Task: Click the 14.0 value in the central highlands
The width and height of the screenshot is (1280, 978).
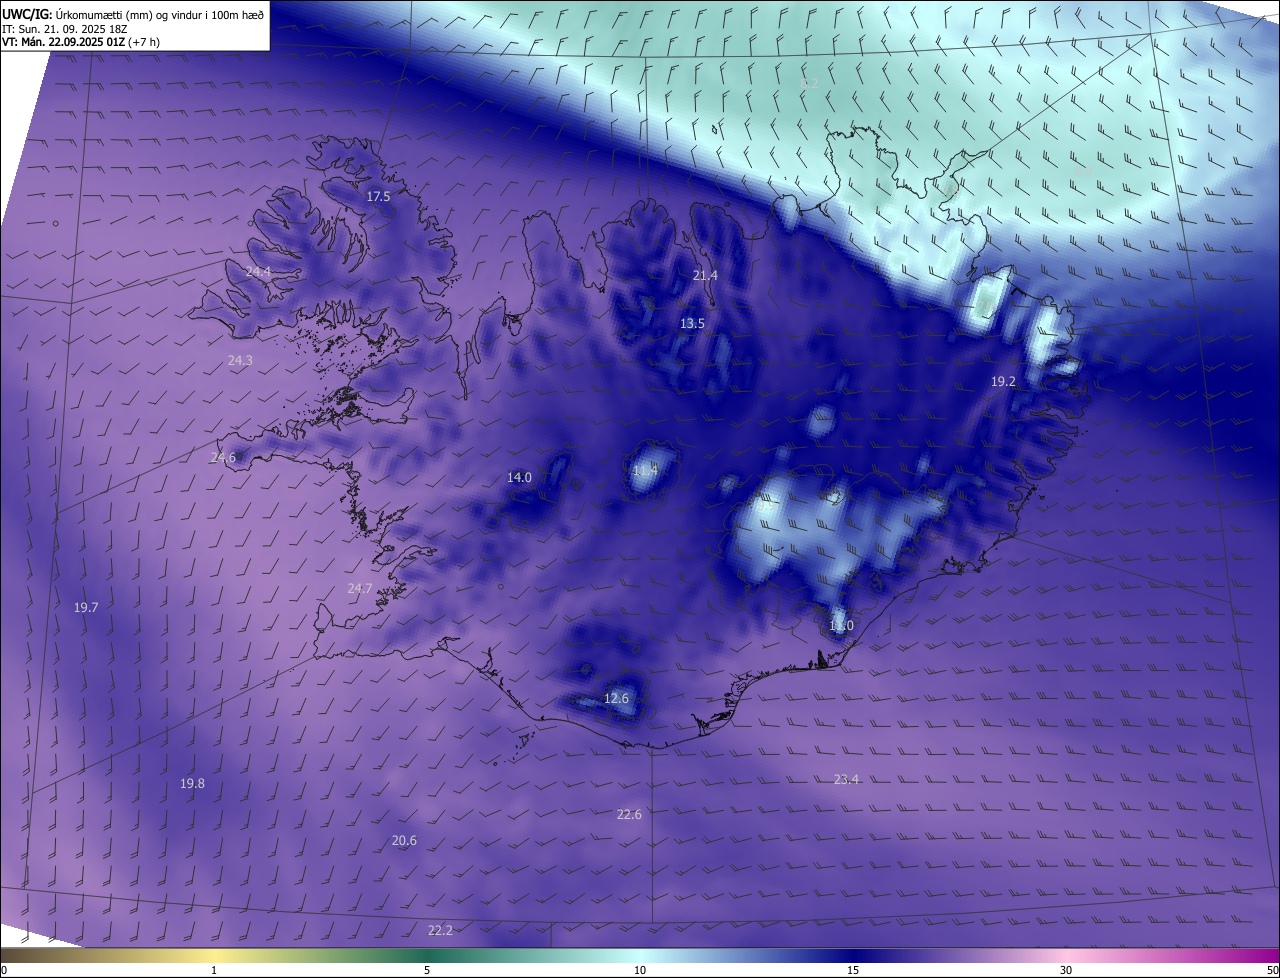Action: pos(519,478)
